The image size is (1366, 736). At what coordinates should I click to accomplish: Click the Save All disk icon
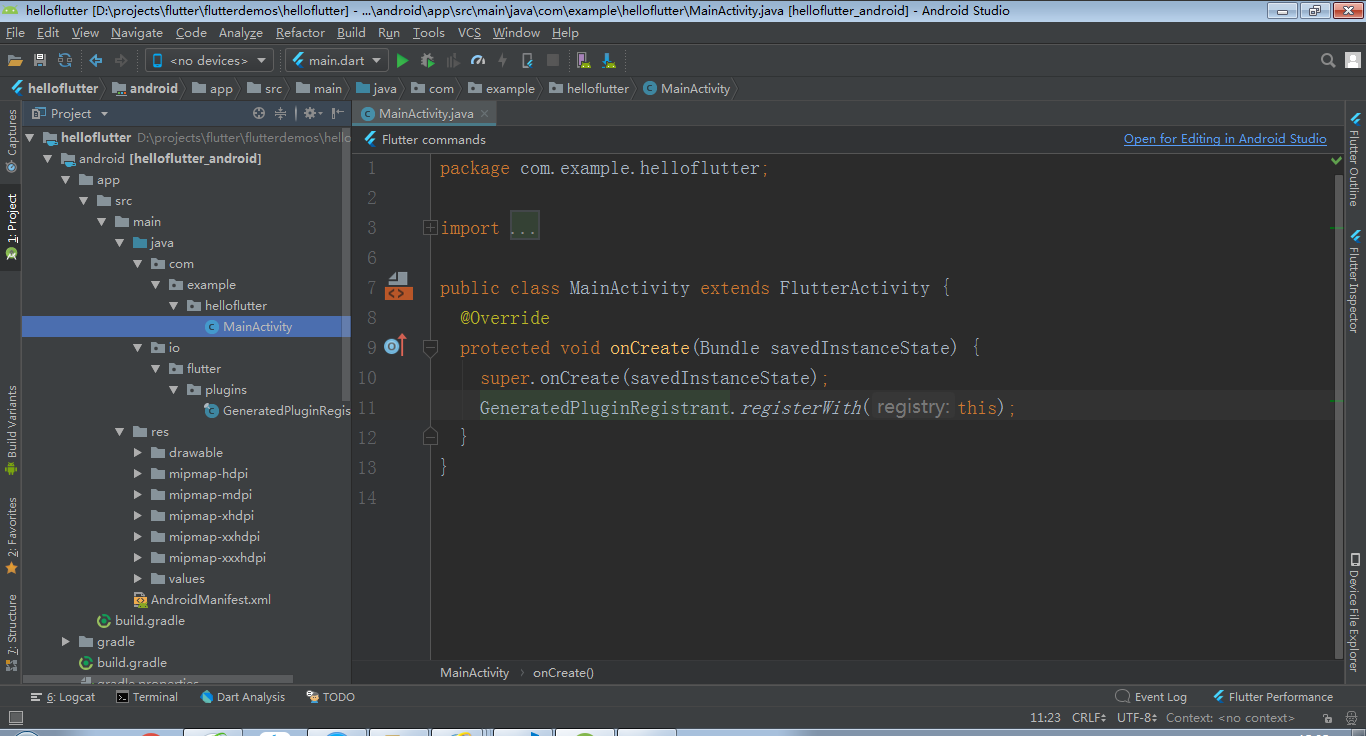[x=40, y=60]
